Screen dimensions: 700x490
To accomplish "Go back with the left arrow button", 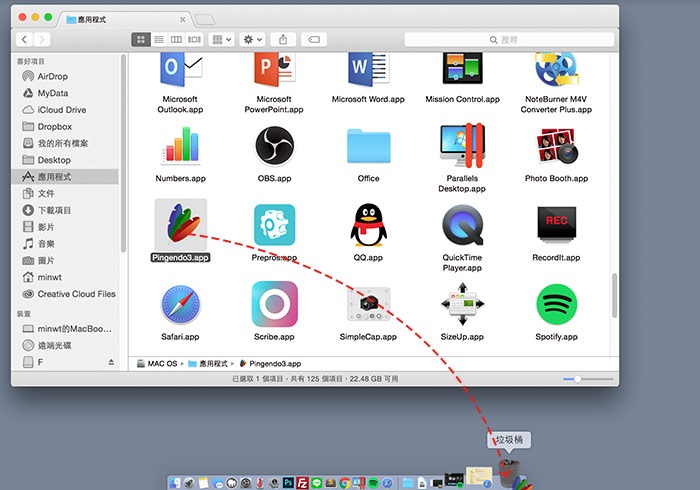I will 25,40.
